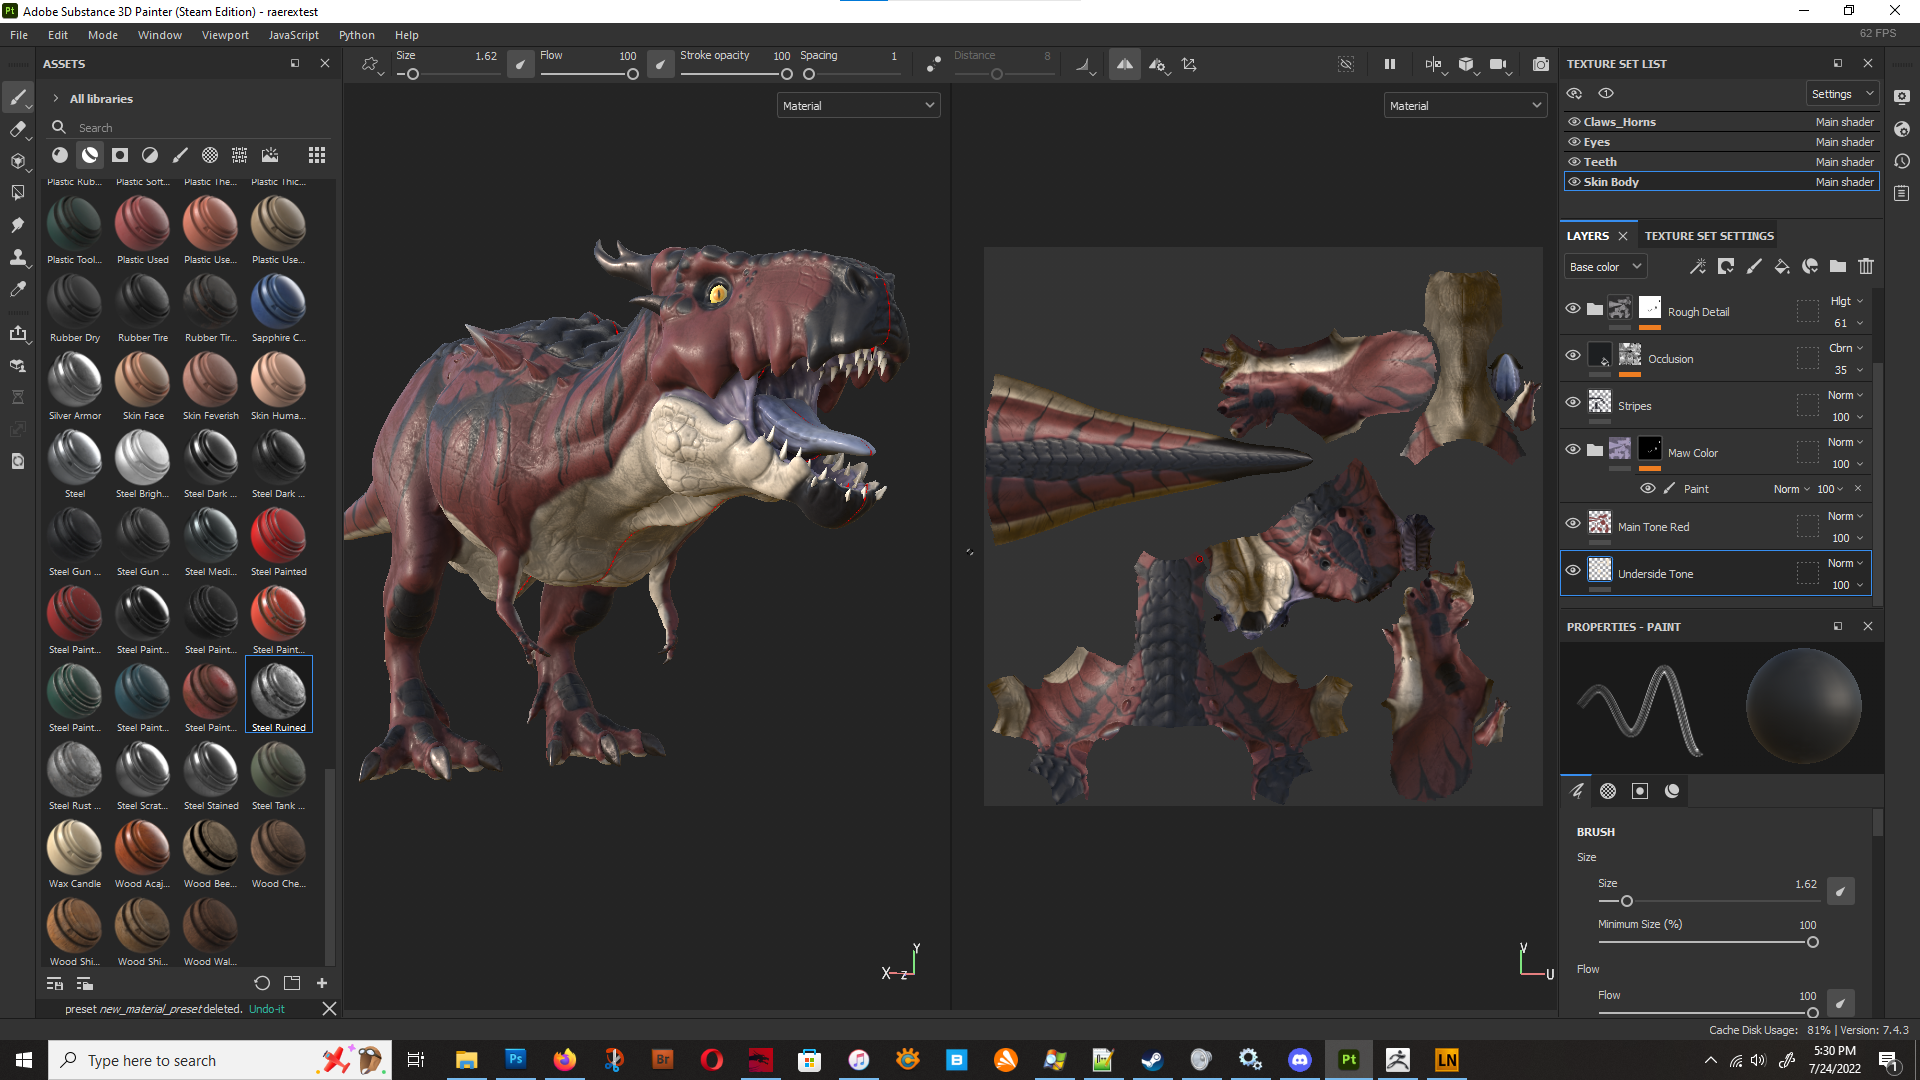Hide the Stripes layer
Screen dimensions: 1920x1080
1573,403
